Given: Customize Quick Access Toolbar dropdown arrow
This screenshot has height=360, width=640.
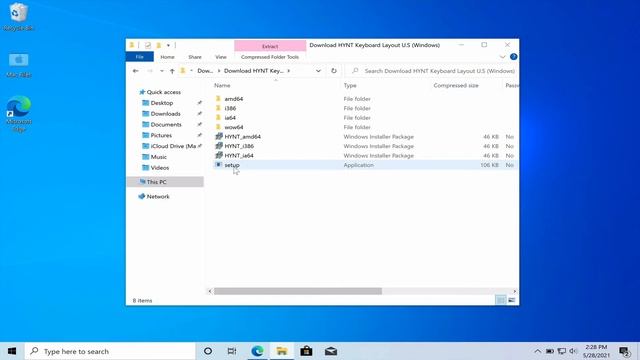Looking at the screenshot, I should pos(168,45).
